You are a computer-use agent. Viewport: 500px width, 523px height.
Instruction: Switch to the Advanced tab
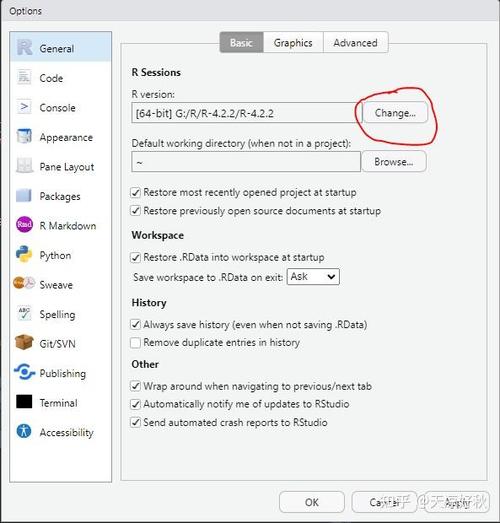pos(356,42)
